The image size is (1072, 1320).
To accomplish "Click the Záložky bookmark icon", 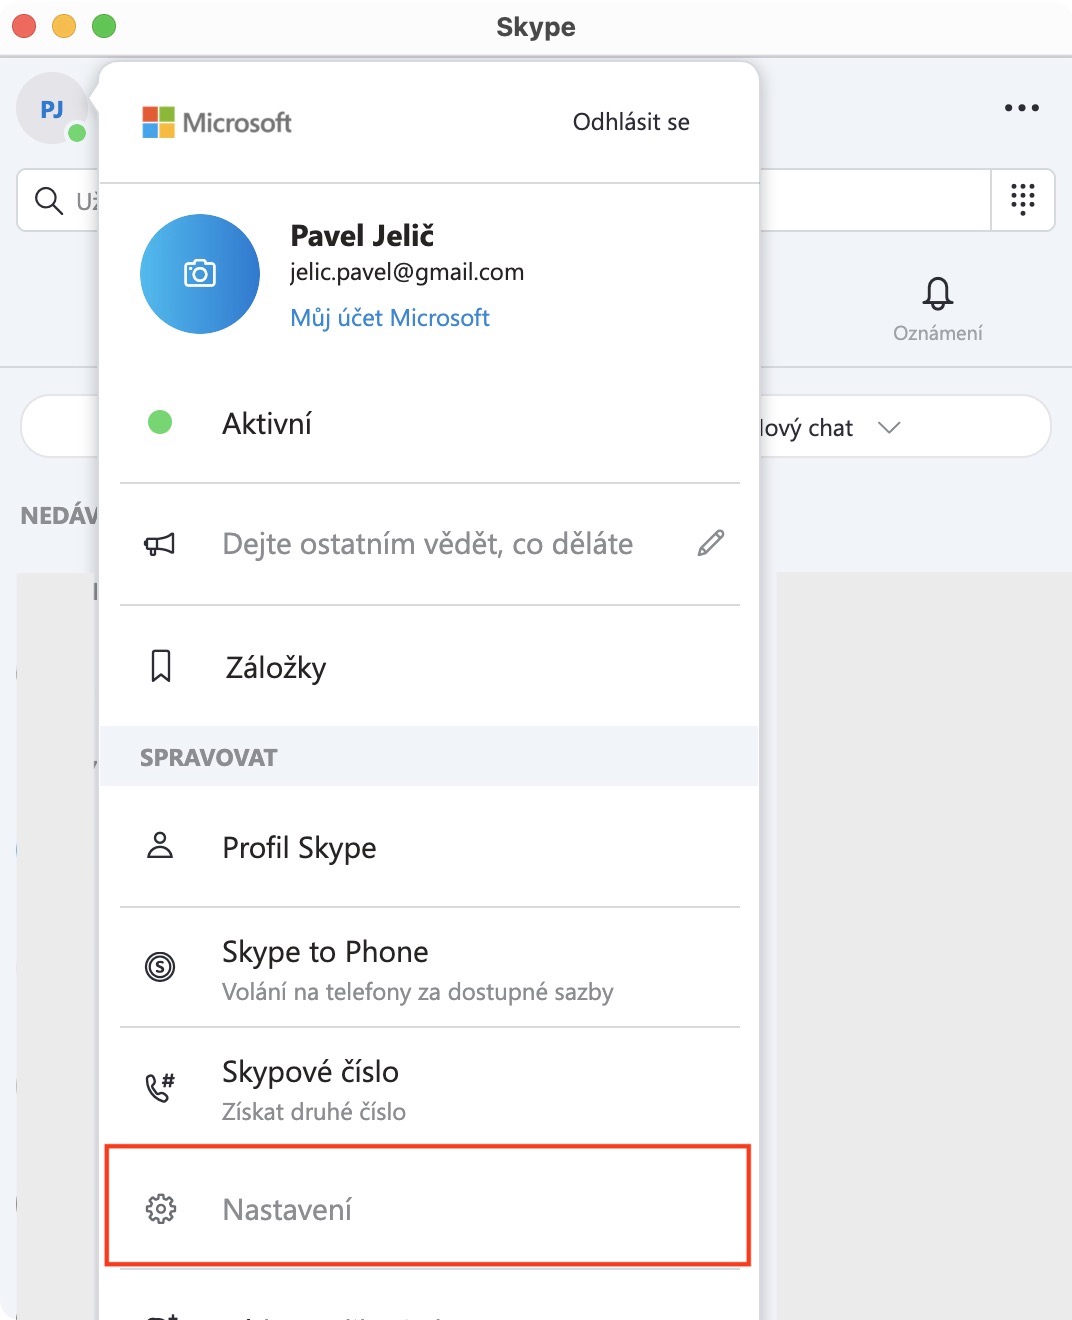I will point(161,666).
